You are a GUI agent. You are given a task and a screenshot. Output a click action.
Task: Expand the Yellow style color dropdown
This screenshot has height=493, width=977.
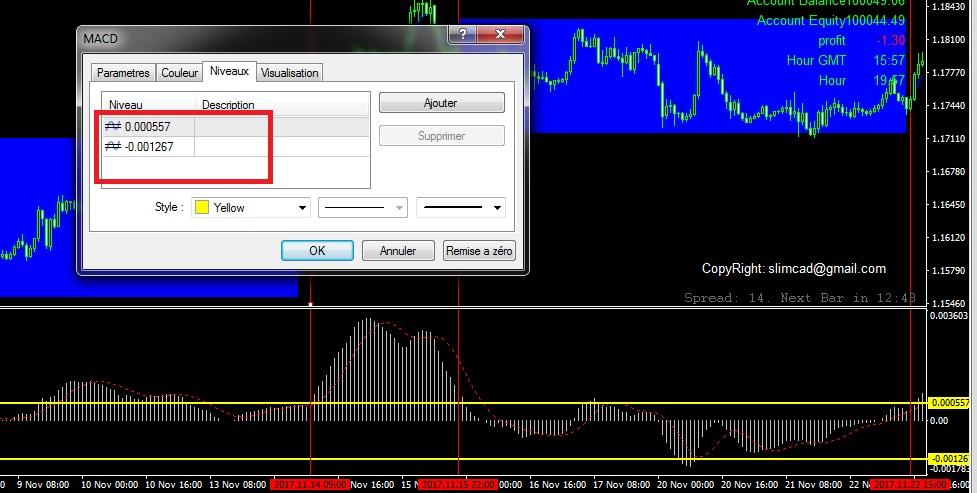coord(302,208)
